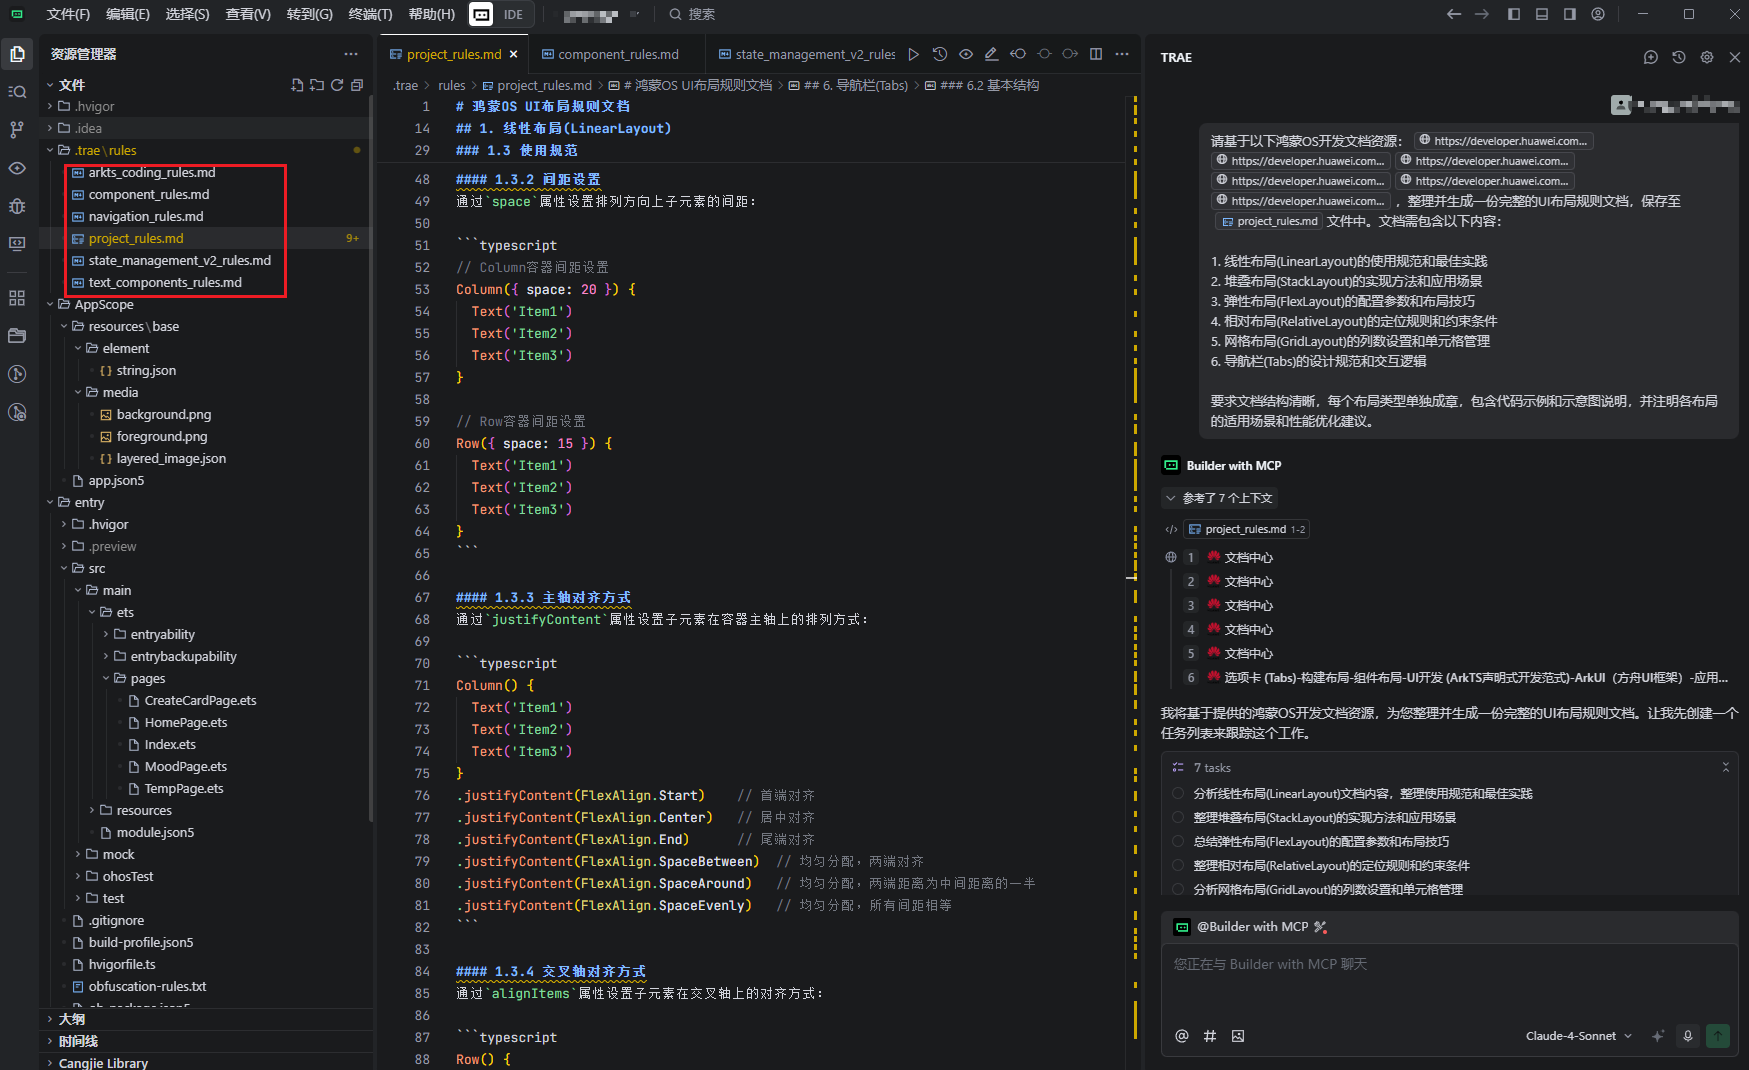Click the microphone voice input icon
The width and height of the screenshot is (1749, 1070).
(x=1688, y=1036)
